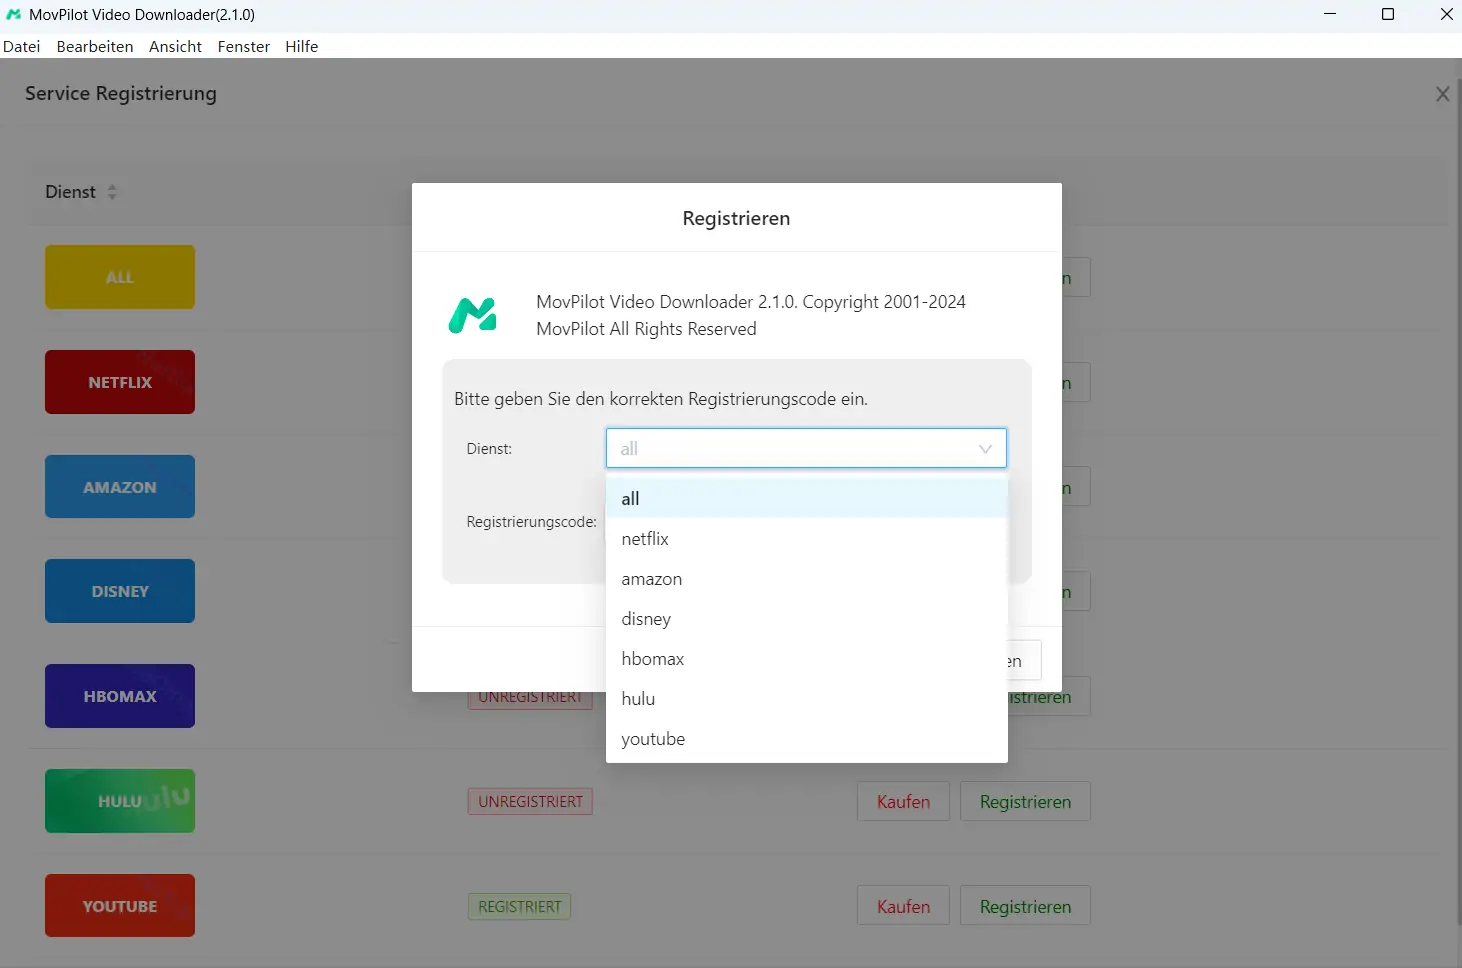Sort the list by Dienst column

click(112, 192)
